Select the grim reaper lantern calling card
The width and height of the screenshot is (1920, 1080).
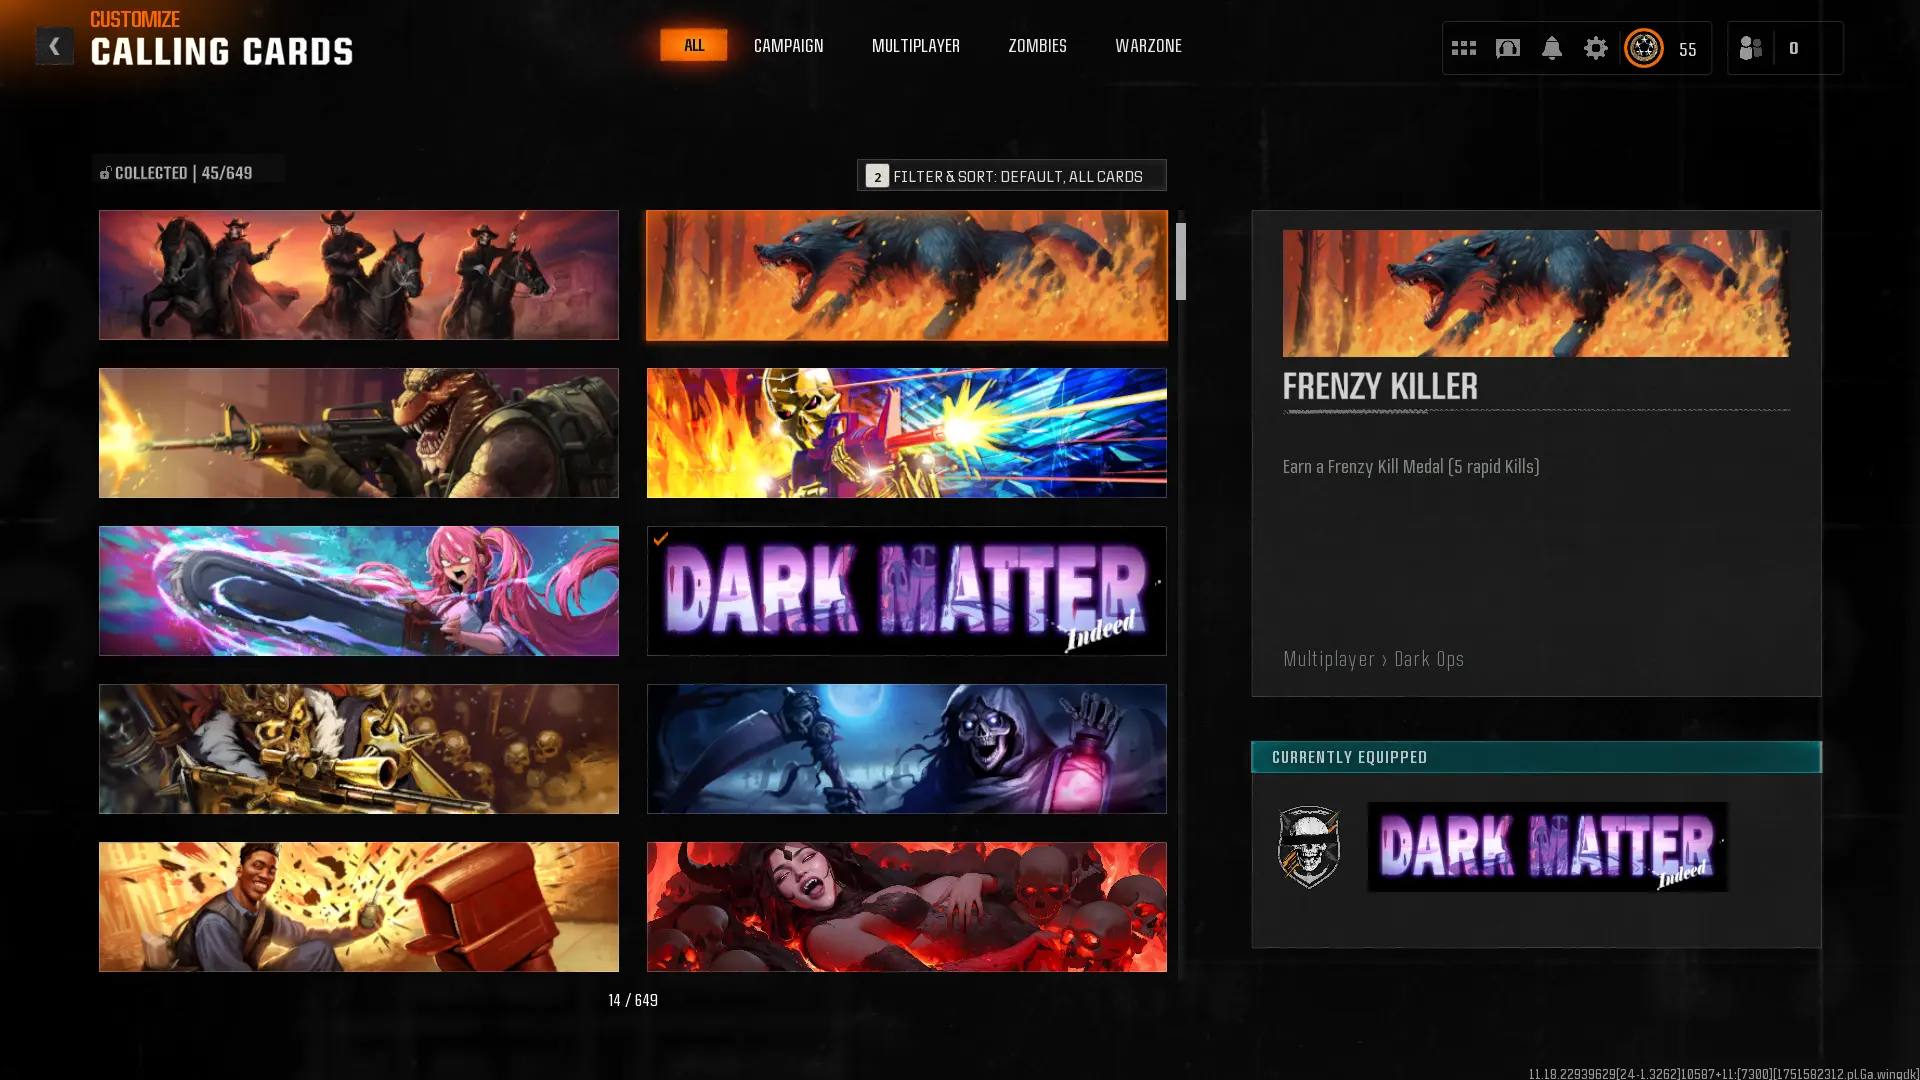point(906,749)
